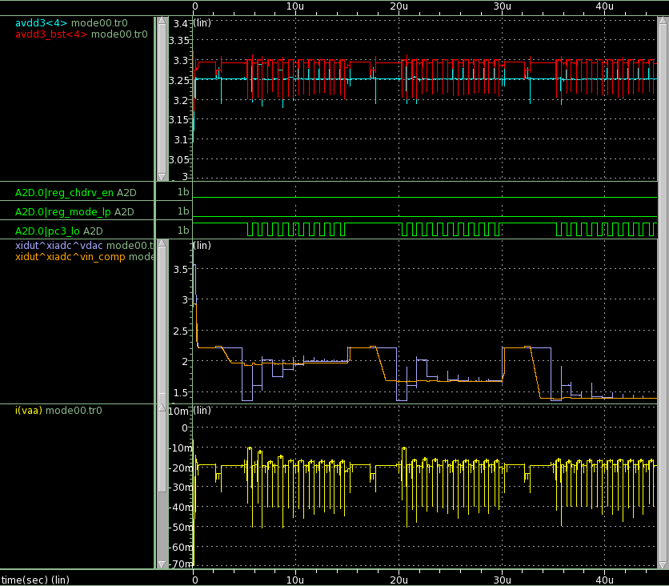Click the 1b value of pc3_lo
669x586 pixels.
click(183, 230)
